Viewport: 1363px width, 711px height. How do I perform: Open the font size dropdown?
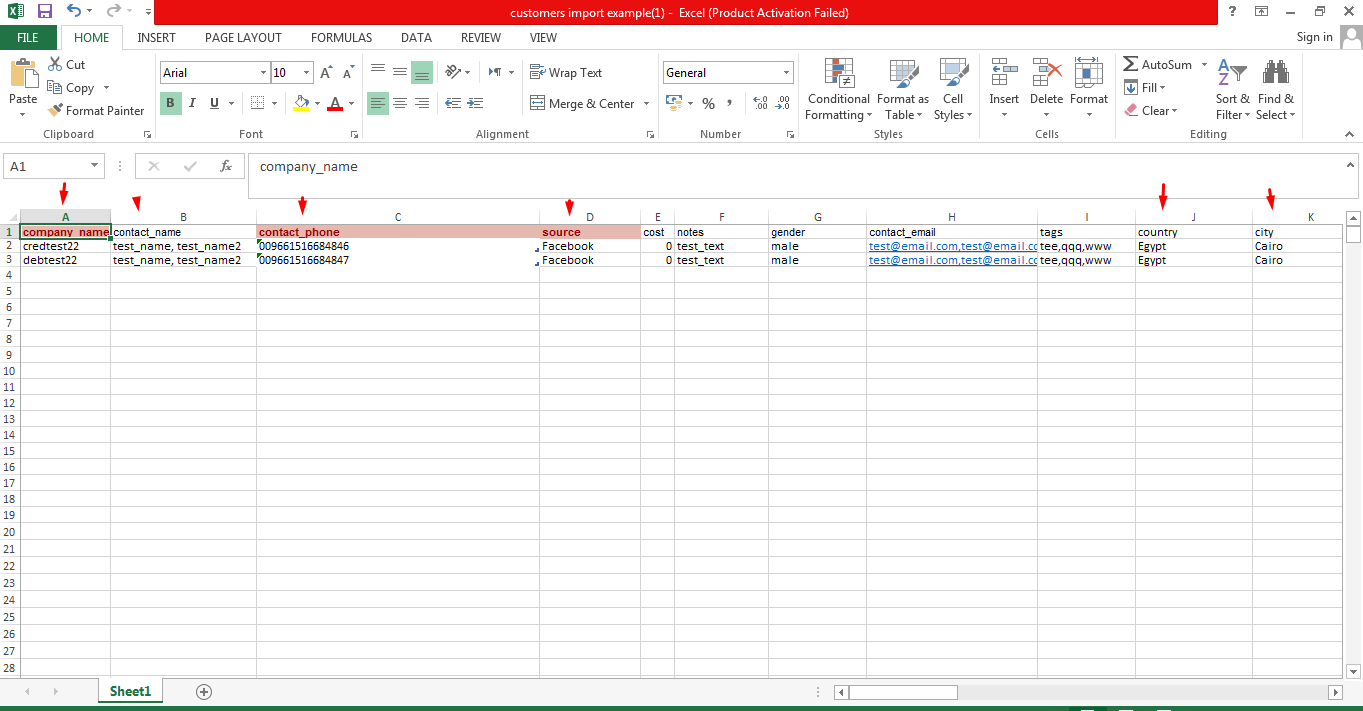click(x=307, y=73)
